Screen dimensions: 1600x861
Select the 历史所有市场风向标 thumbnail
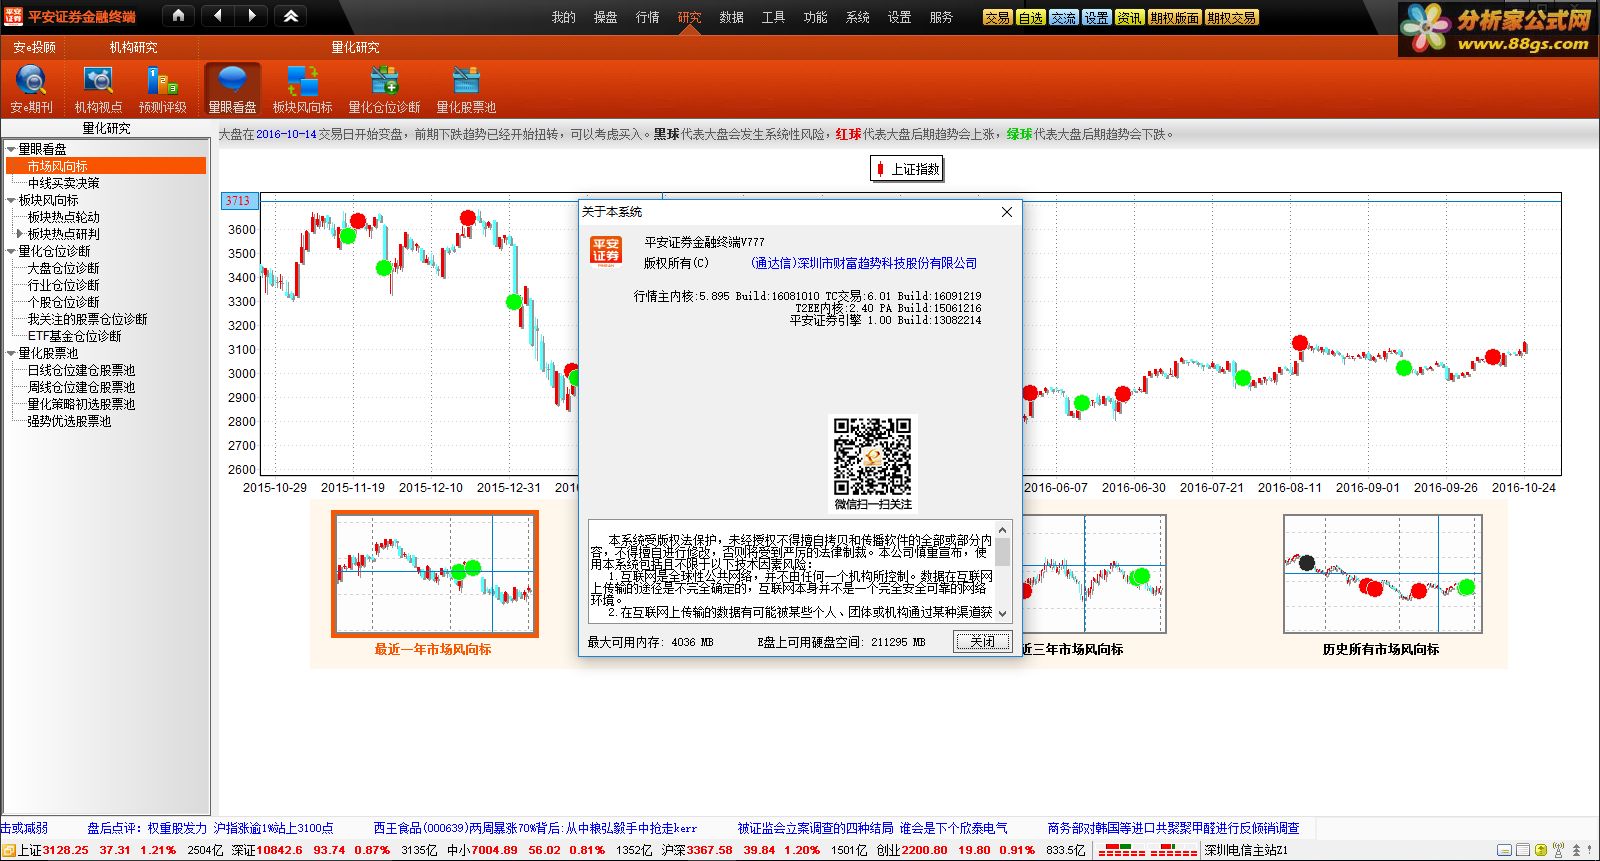point(1382,574)
